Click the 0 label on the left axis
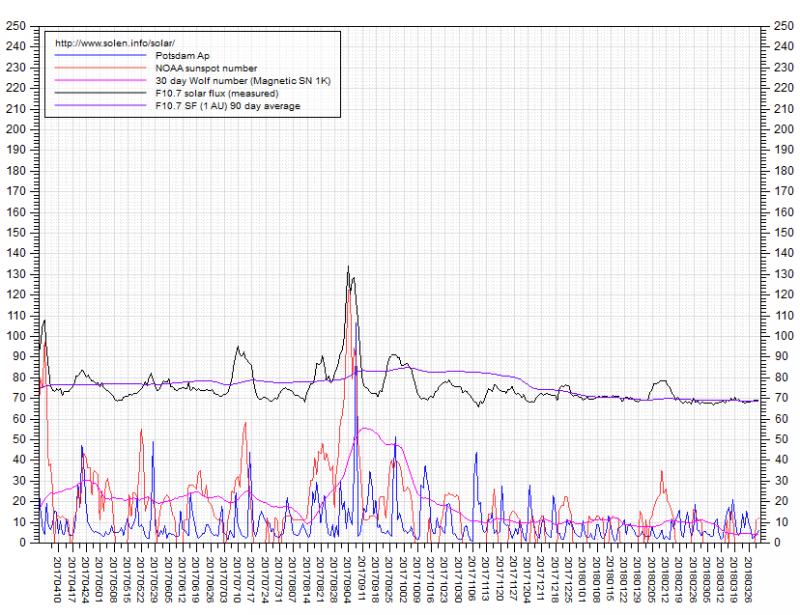 click(26, 542)
